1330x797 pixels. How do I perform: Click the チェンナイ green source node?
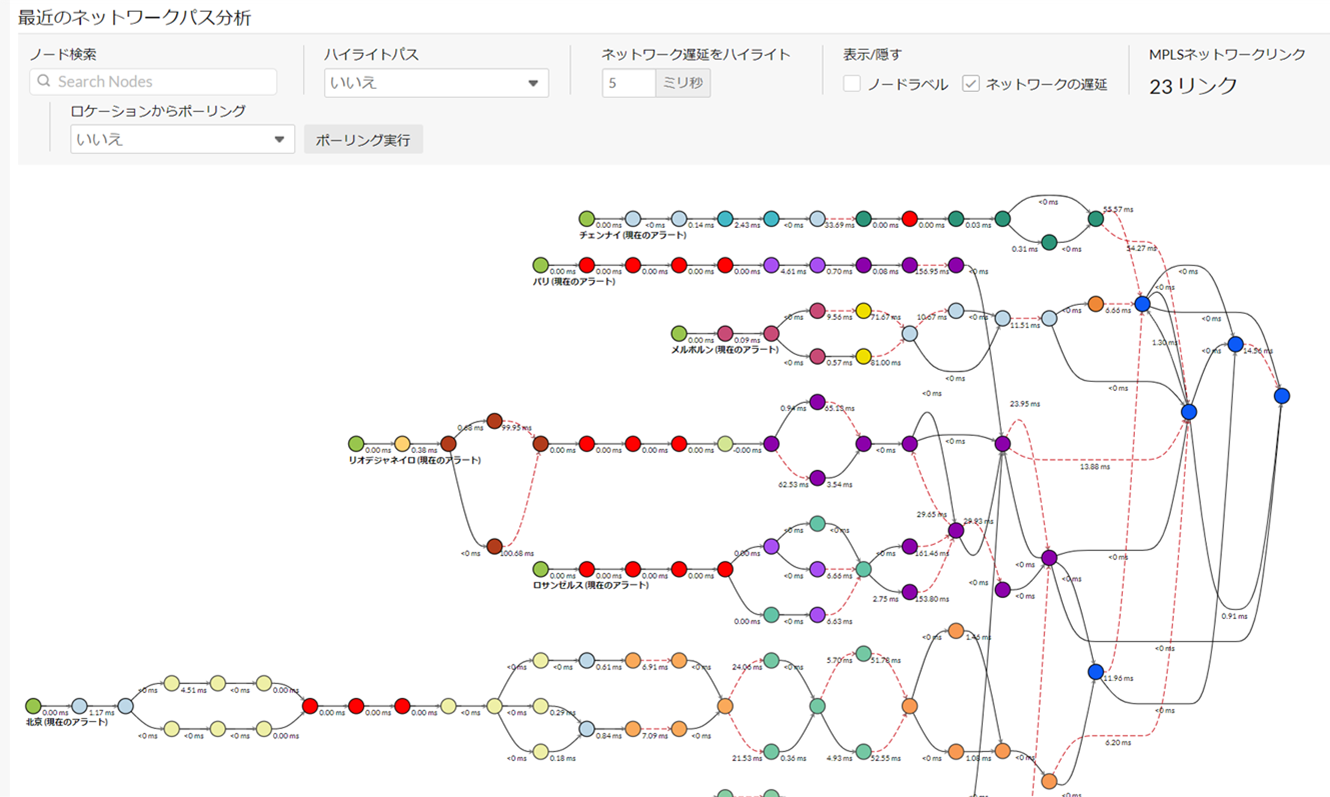click(586, 219)
